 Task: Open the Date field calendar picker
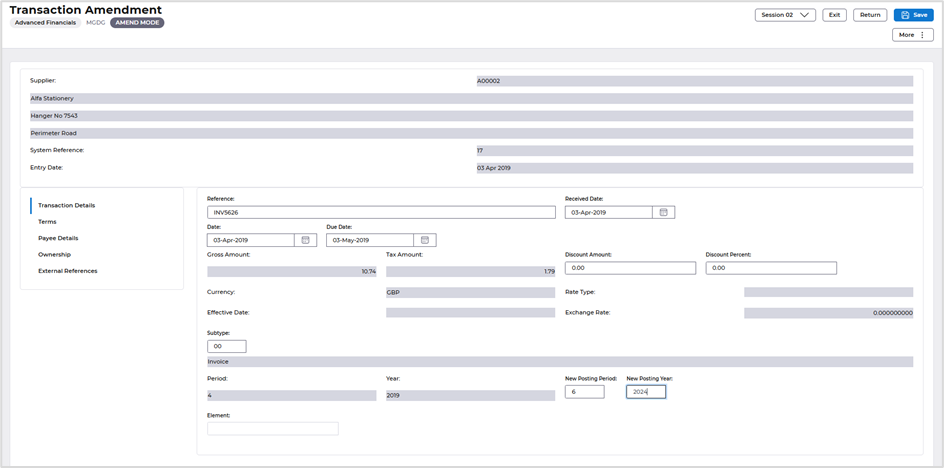(x=305, y=240)
